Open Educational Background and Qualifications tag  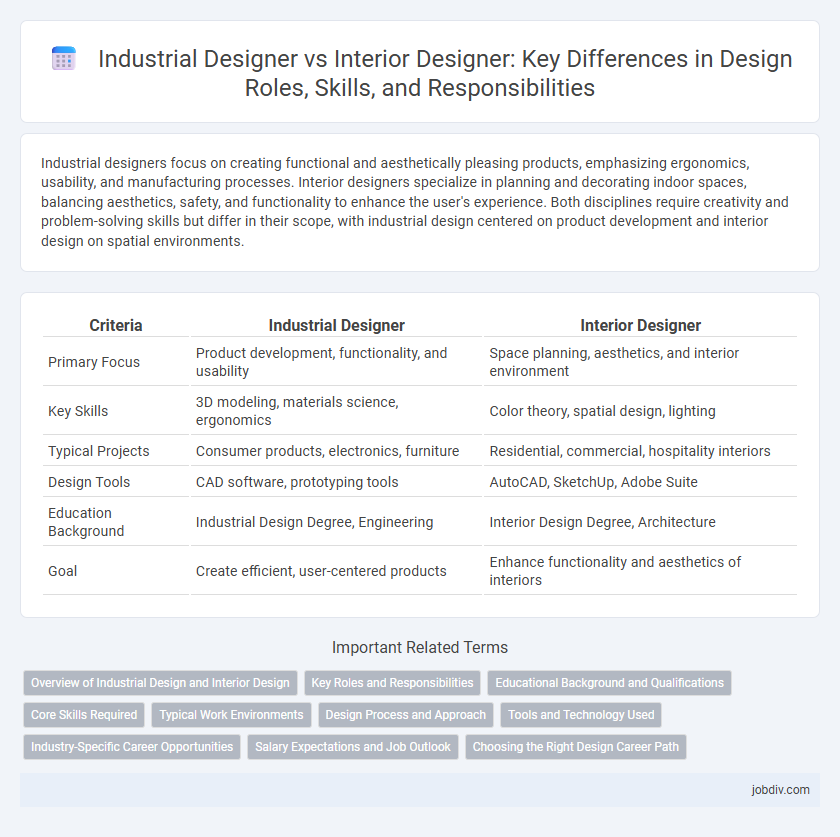609,683
